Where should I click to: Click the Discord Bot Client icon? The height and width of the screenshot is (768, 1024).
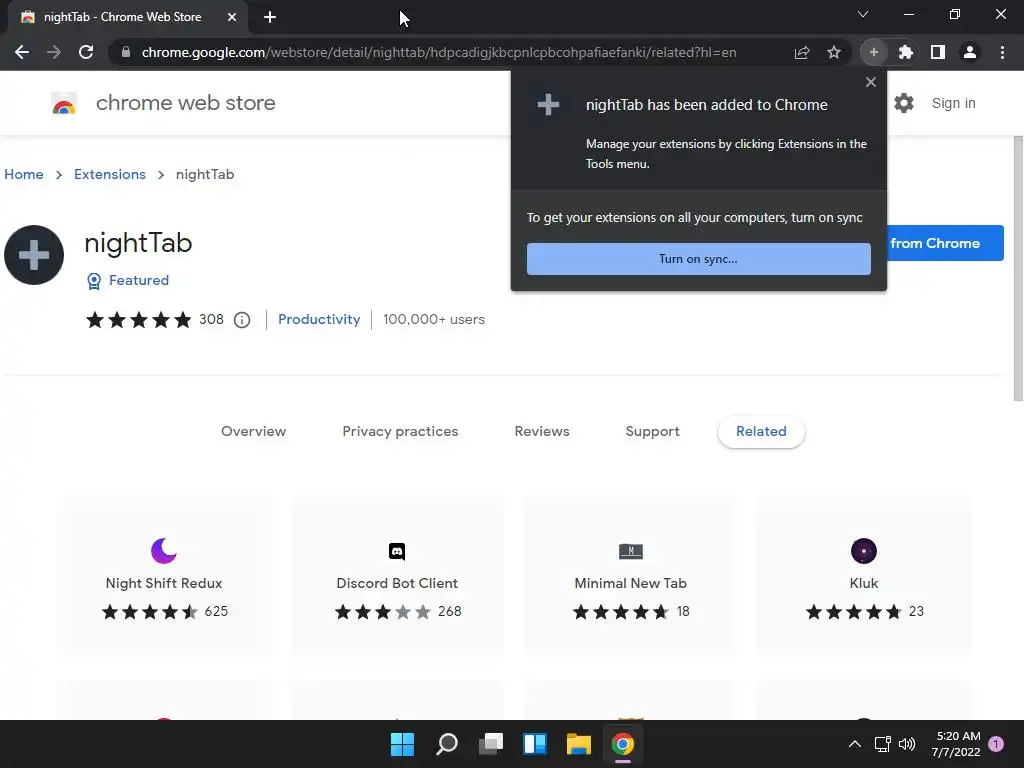pos(397,551)
